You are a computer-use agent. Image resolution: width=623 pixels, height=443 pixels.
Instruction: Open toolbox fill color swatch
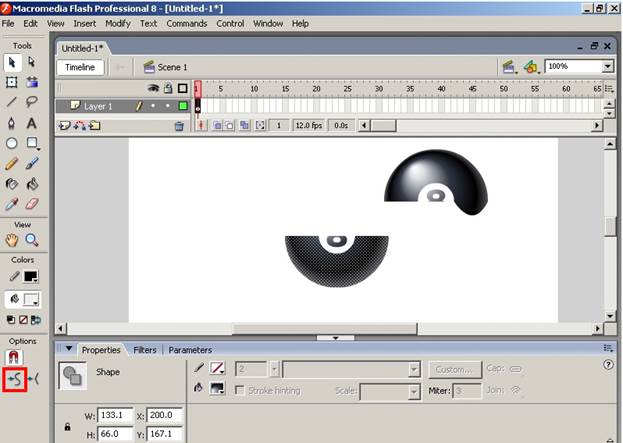tap(31, 300)
